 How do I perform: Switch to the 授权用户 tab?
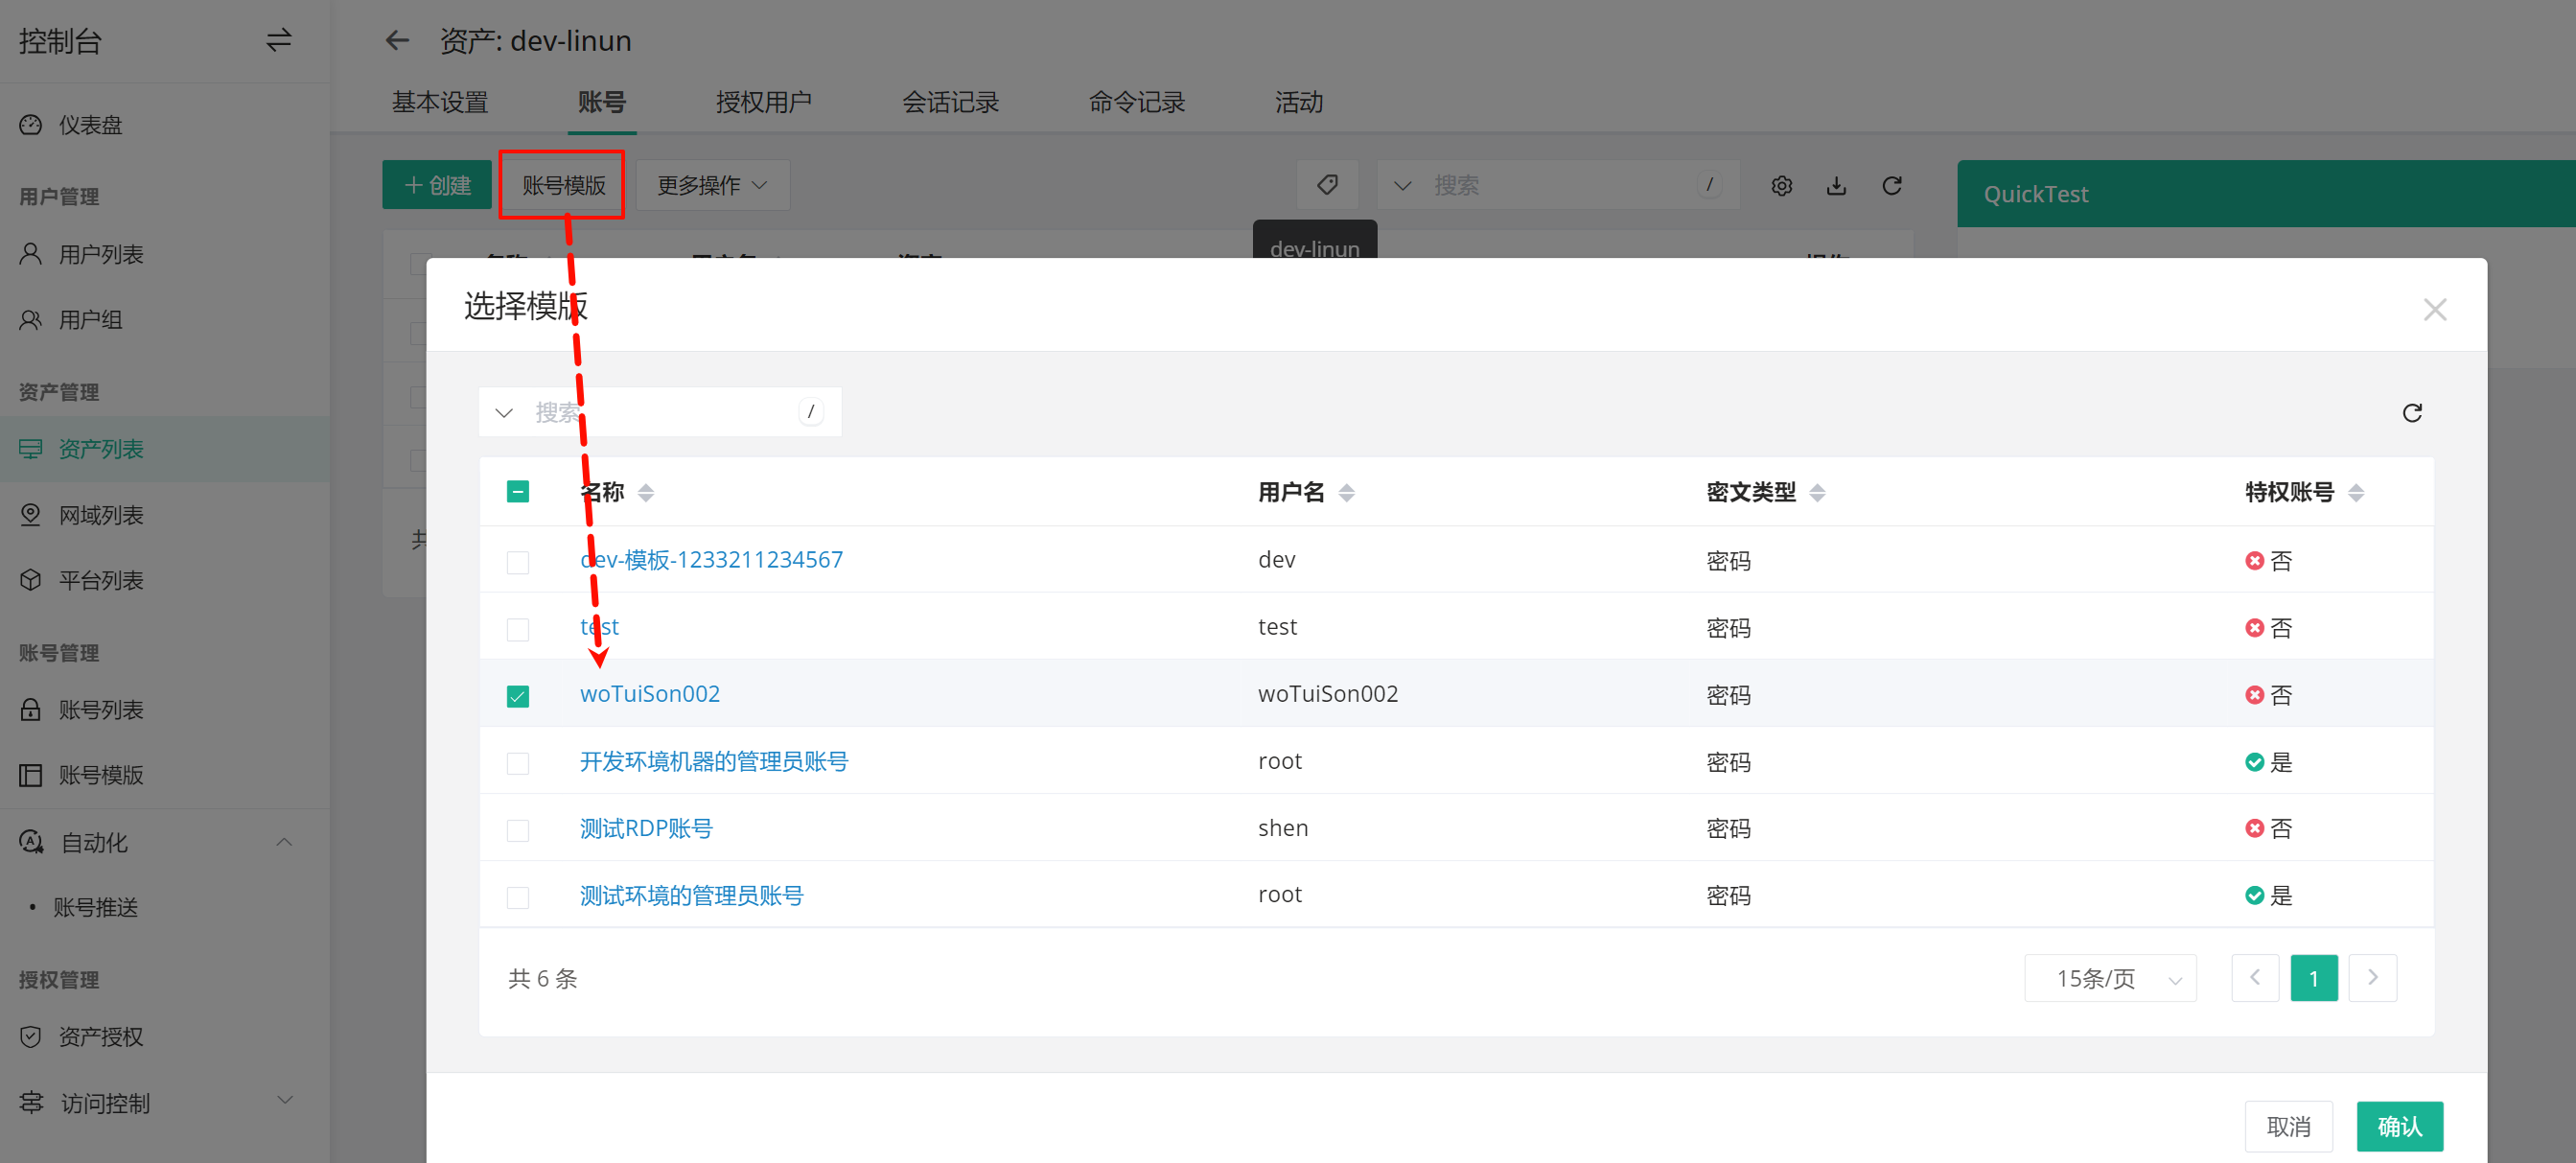tap(763, 102)
